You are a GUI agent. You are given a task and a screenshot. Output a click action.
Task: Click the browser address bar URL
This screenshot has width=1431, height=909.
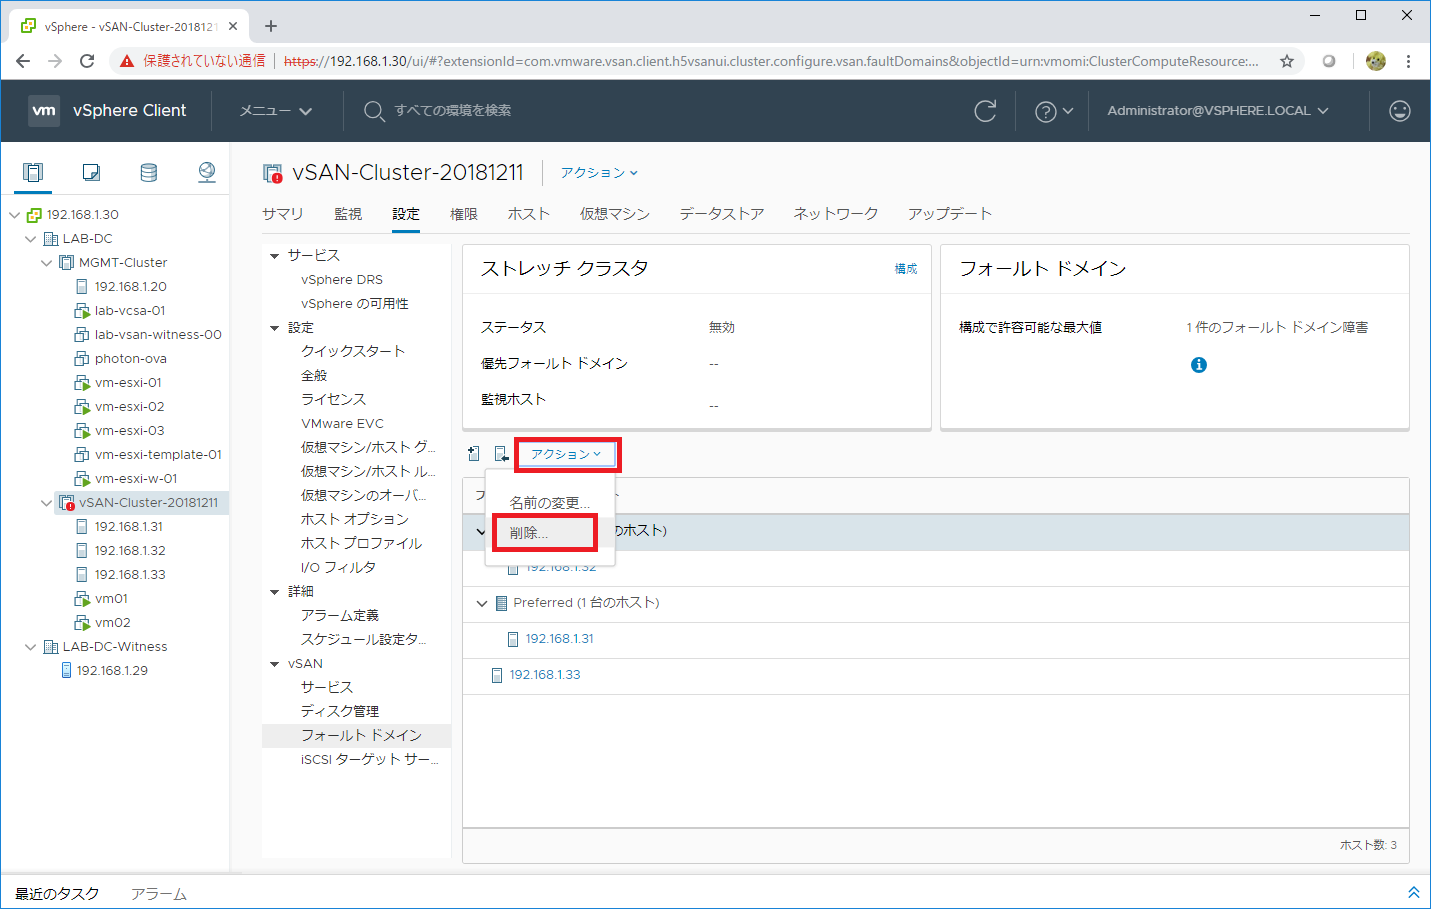coord(770,61)
